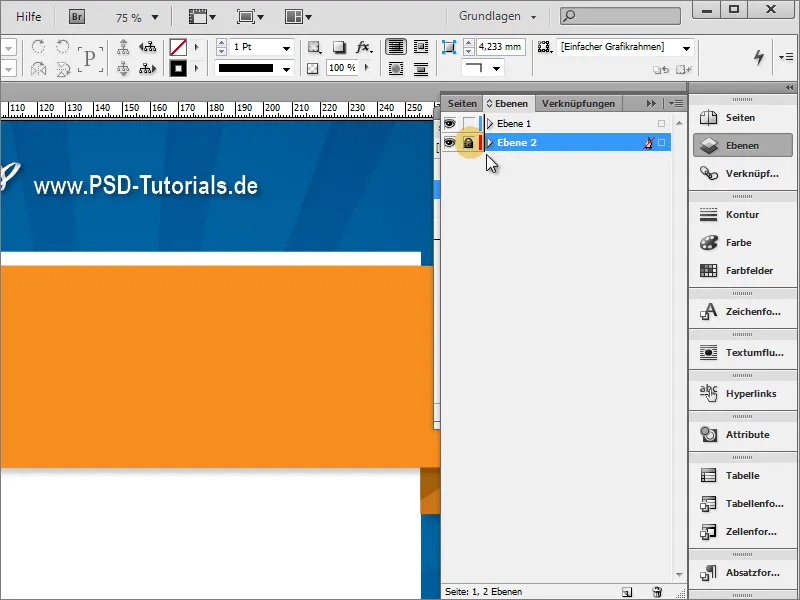800x600 pixels.
Task: Click the object style icon beside Einfacher Grafikrahmen
Action: tap(545, 47)
